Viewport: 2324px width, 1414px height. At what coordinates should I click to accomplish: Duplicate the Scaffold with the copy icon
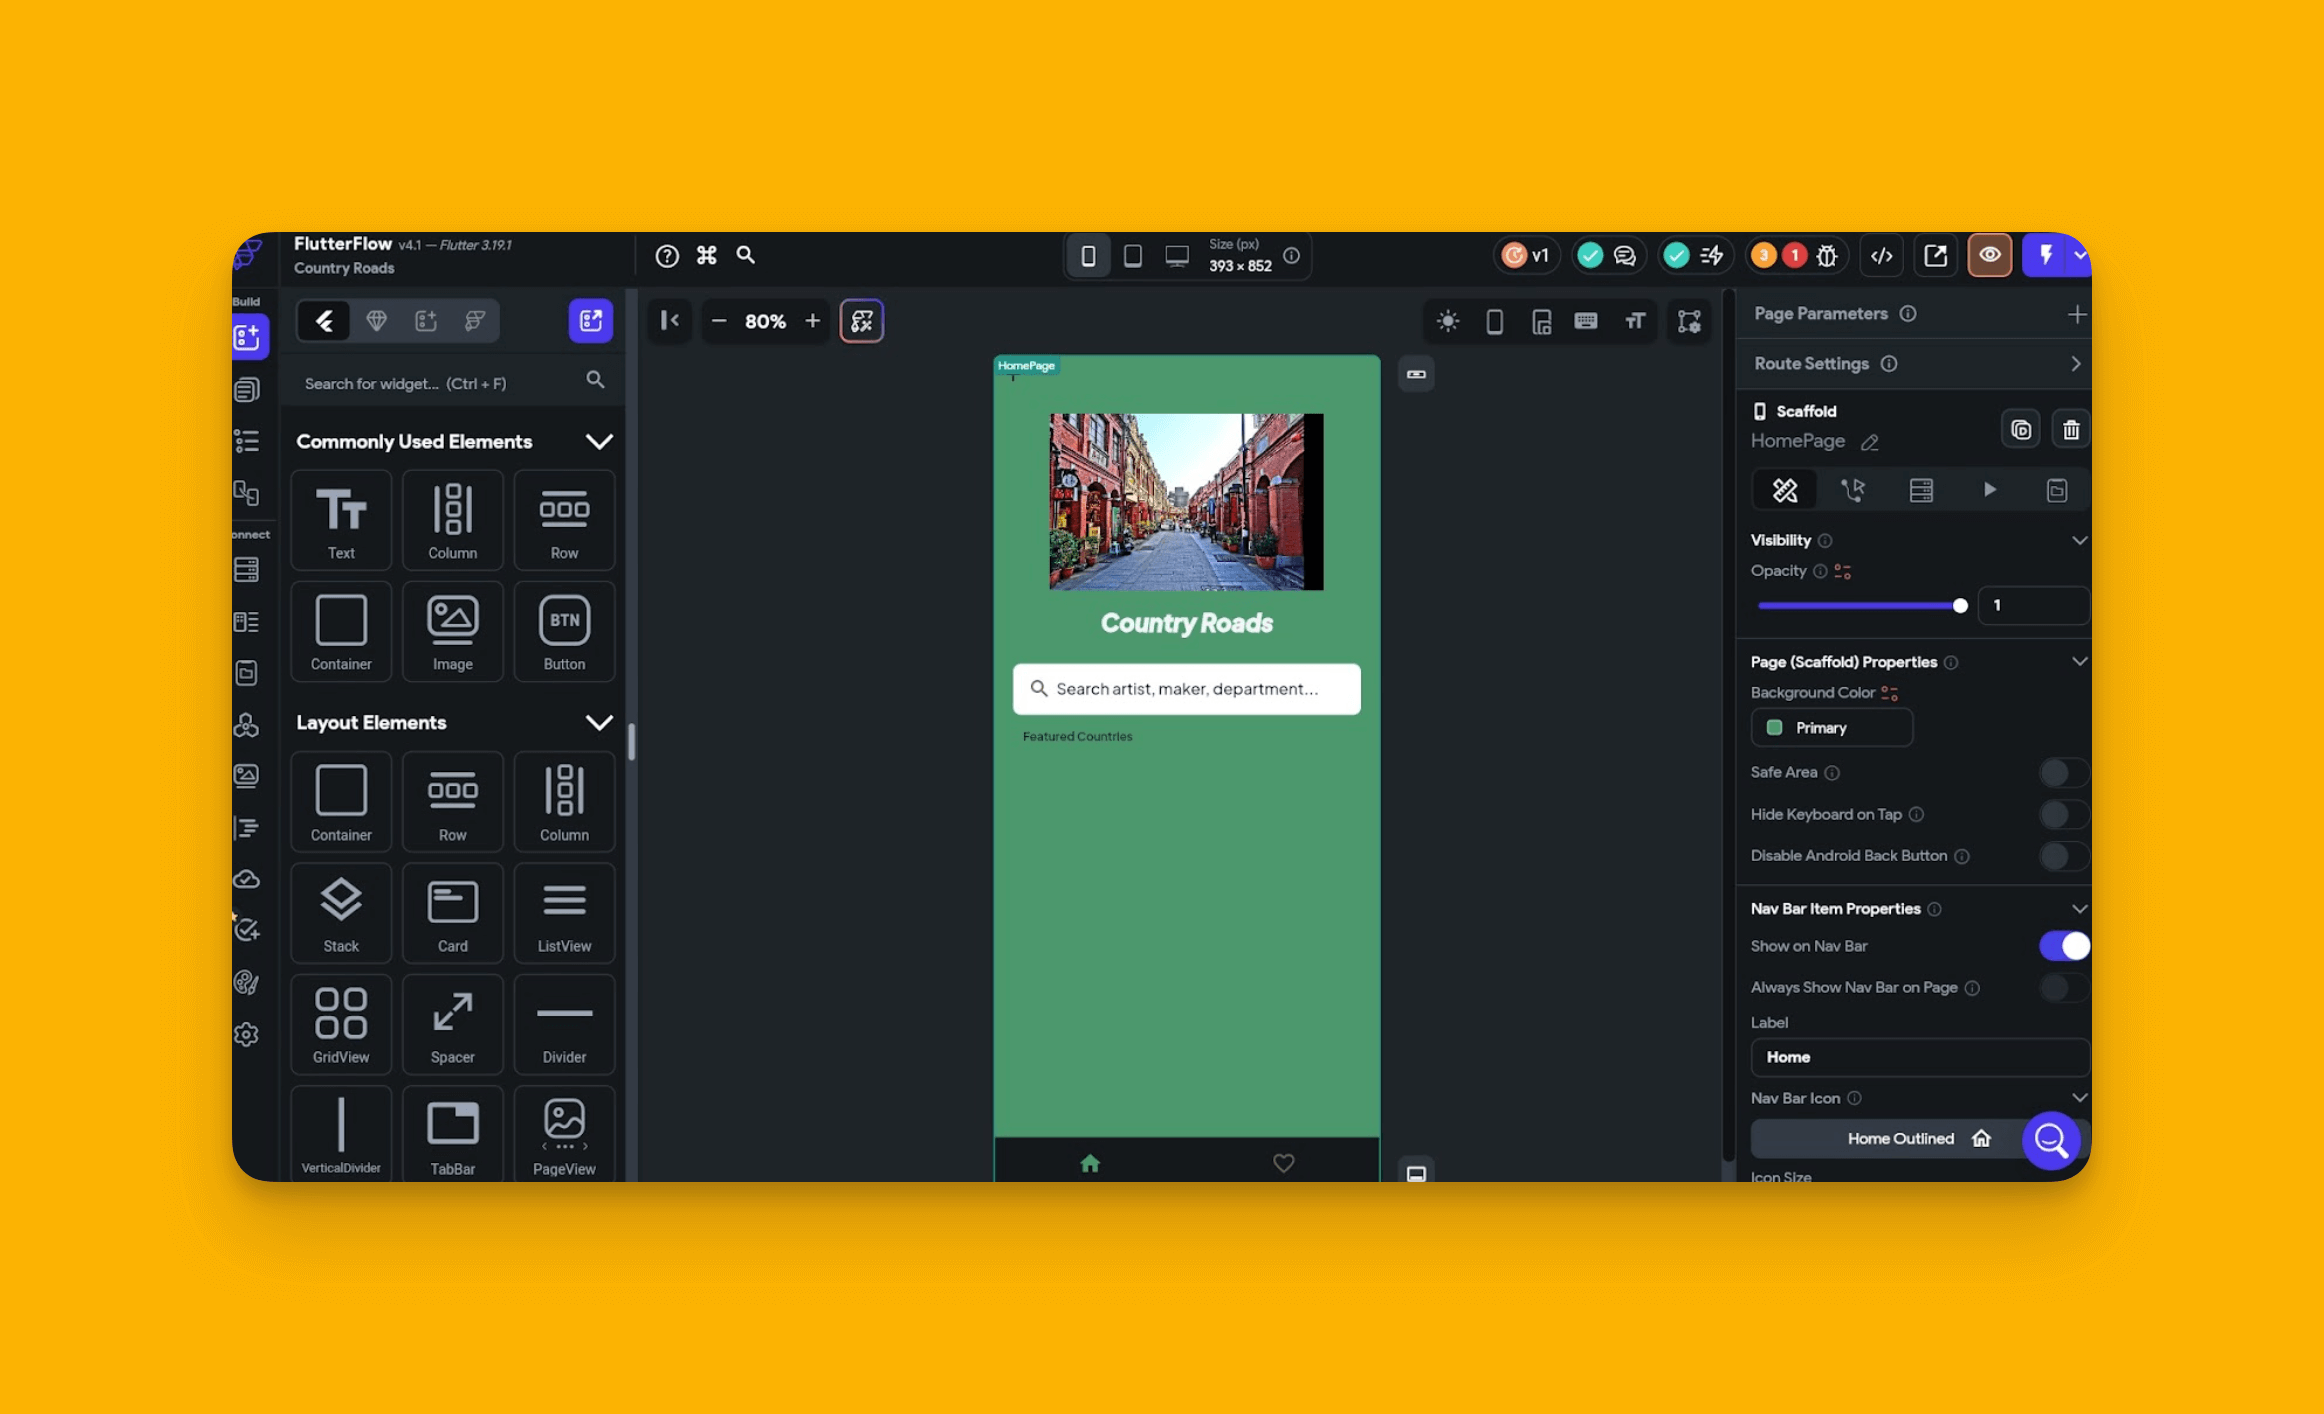point(2021,428)
